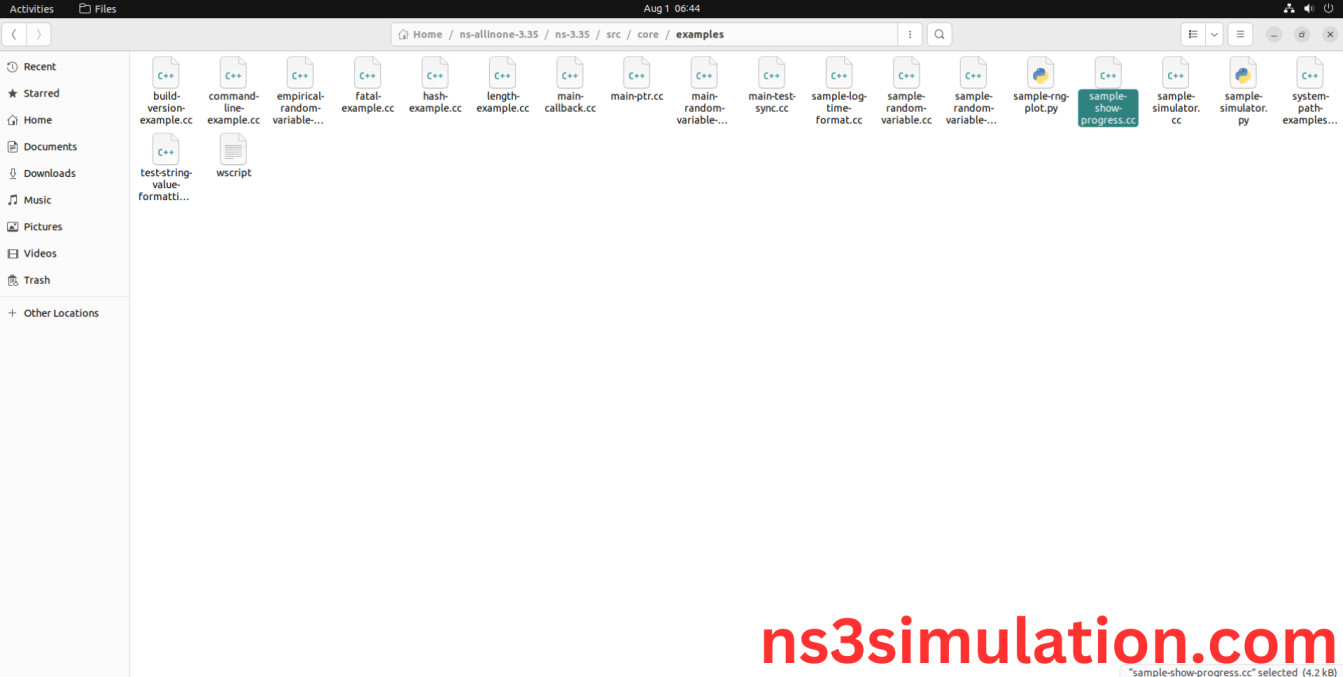Click the clock showing Aug 1 06:44

pyautogui.click(x=671, y=8)
